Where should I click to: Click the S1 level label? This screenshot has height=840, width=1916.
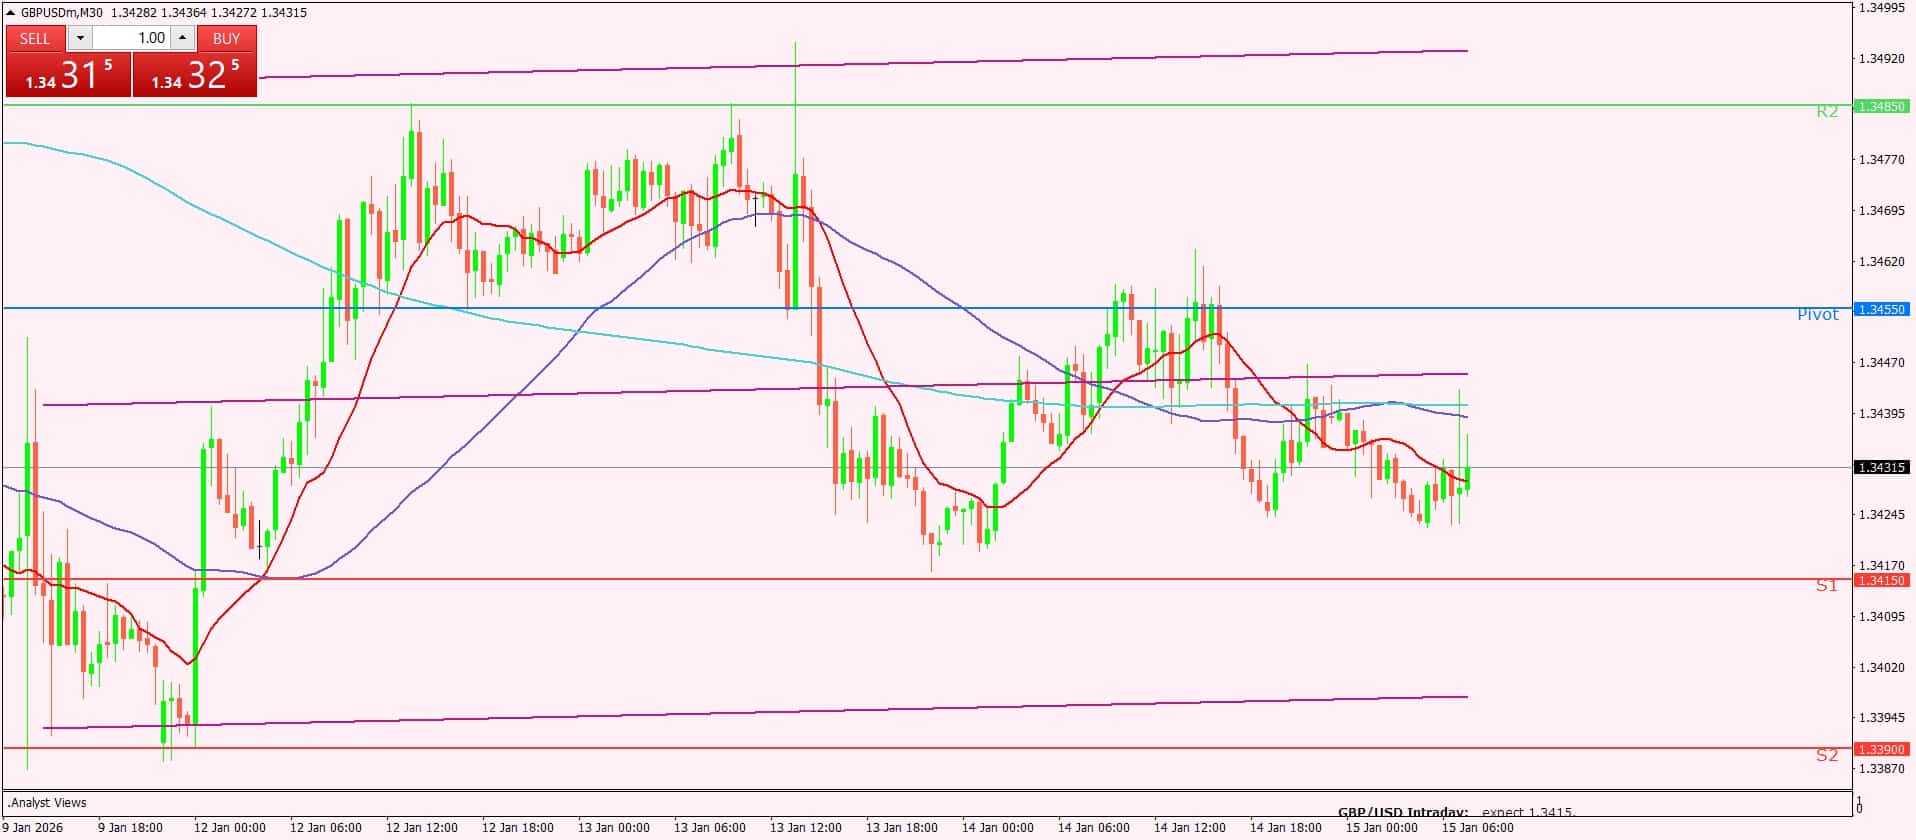1827,586
